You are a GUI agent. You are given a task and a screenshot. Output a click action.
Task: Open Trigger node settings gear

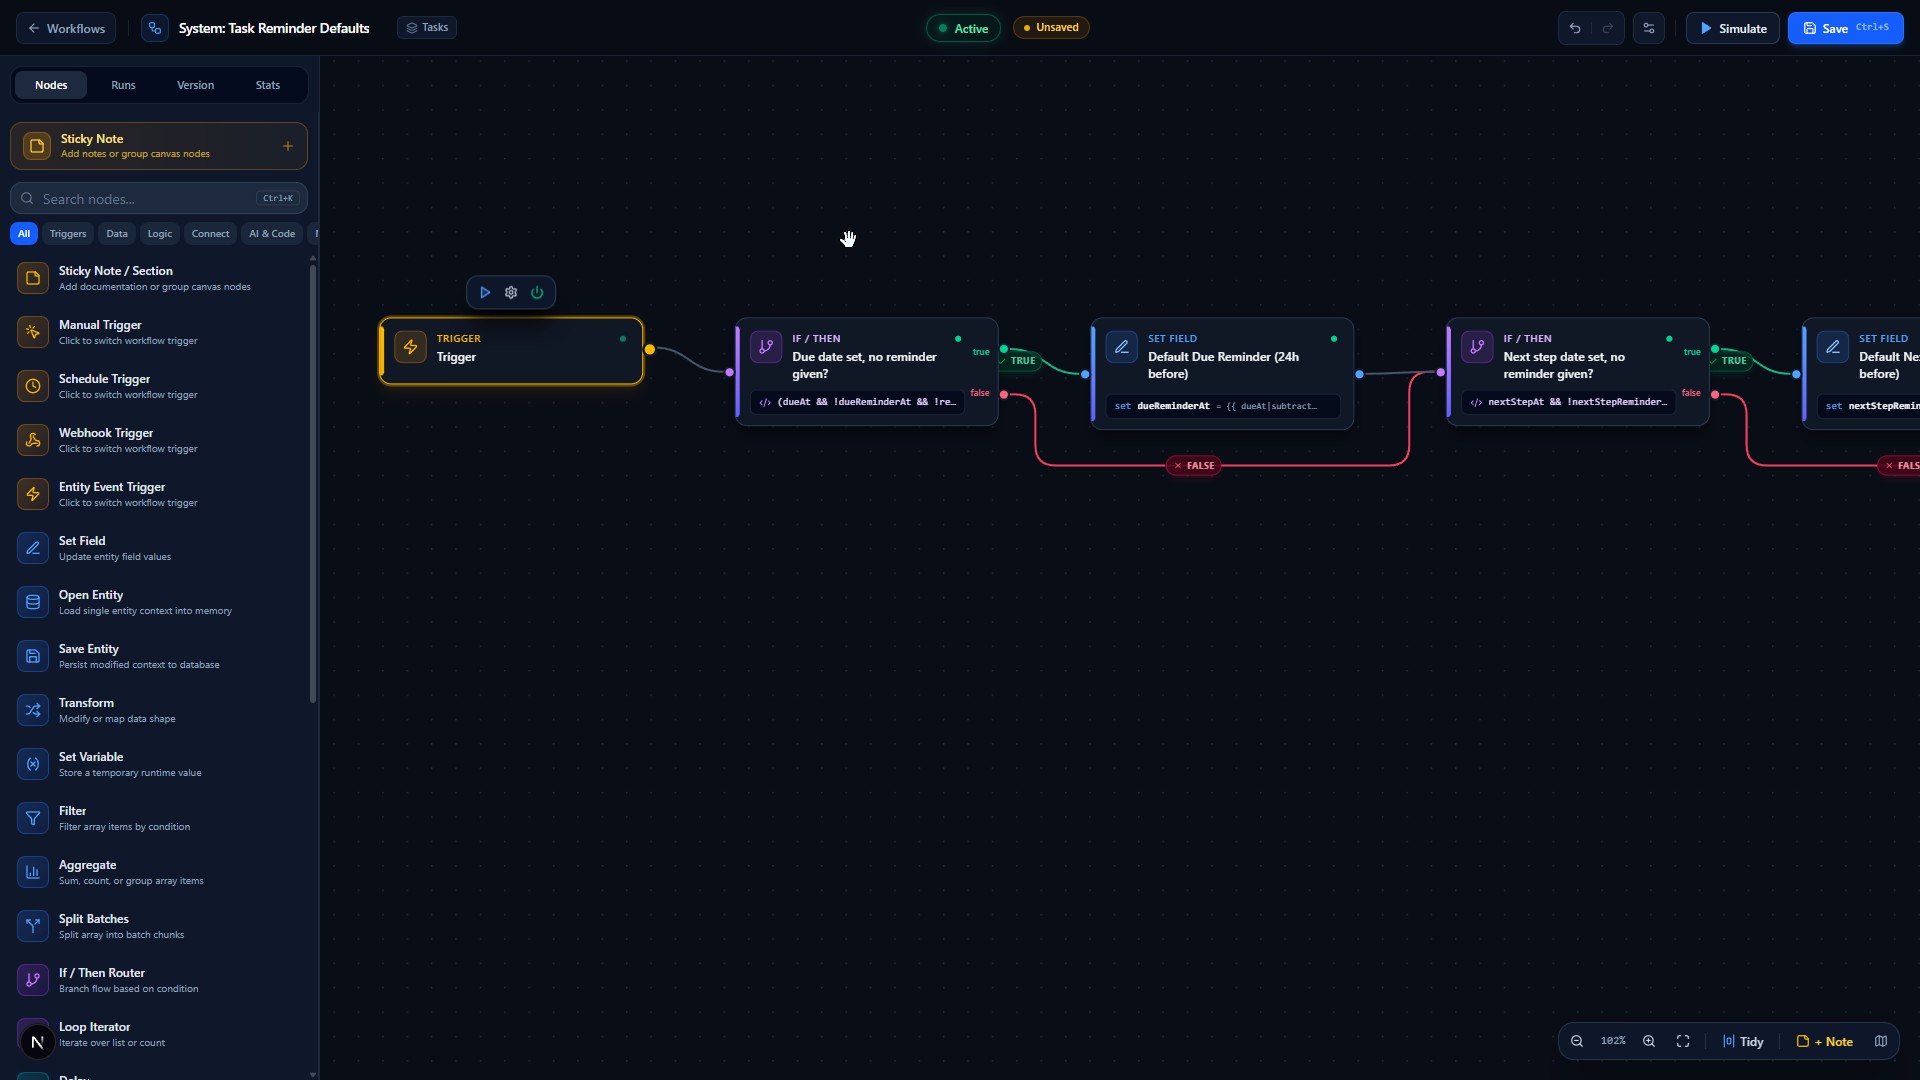point(511,293)
